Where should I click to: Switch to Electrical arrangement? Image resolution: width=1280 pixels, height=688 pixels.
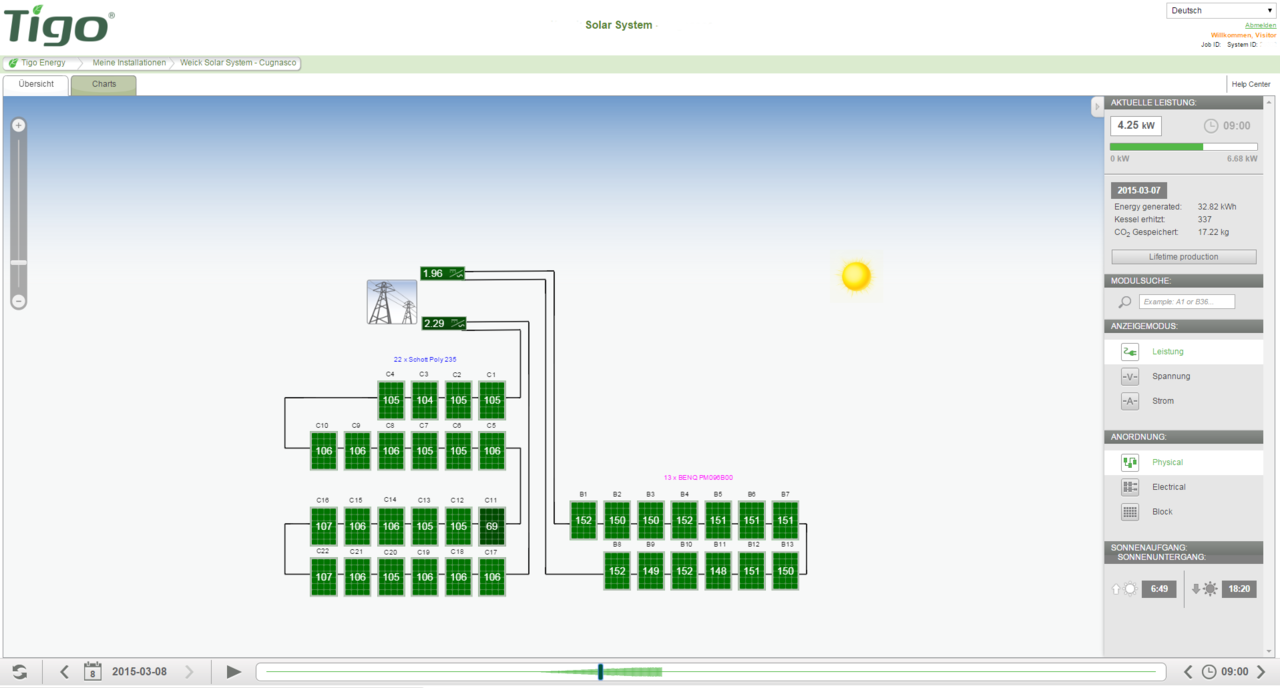1168,487
